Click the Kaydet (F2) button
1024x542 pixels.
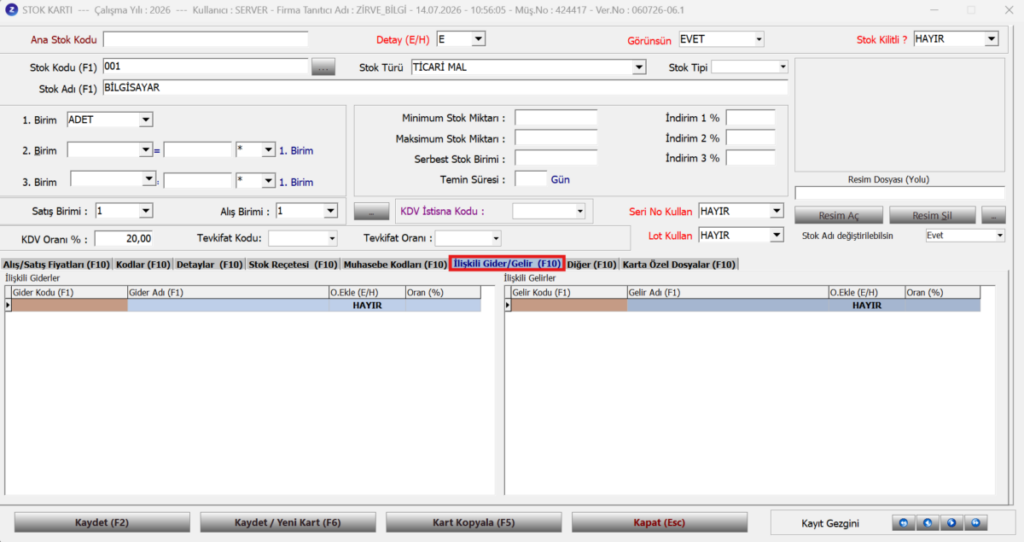102,522
